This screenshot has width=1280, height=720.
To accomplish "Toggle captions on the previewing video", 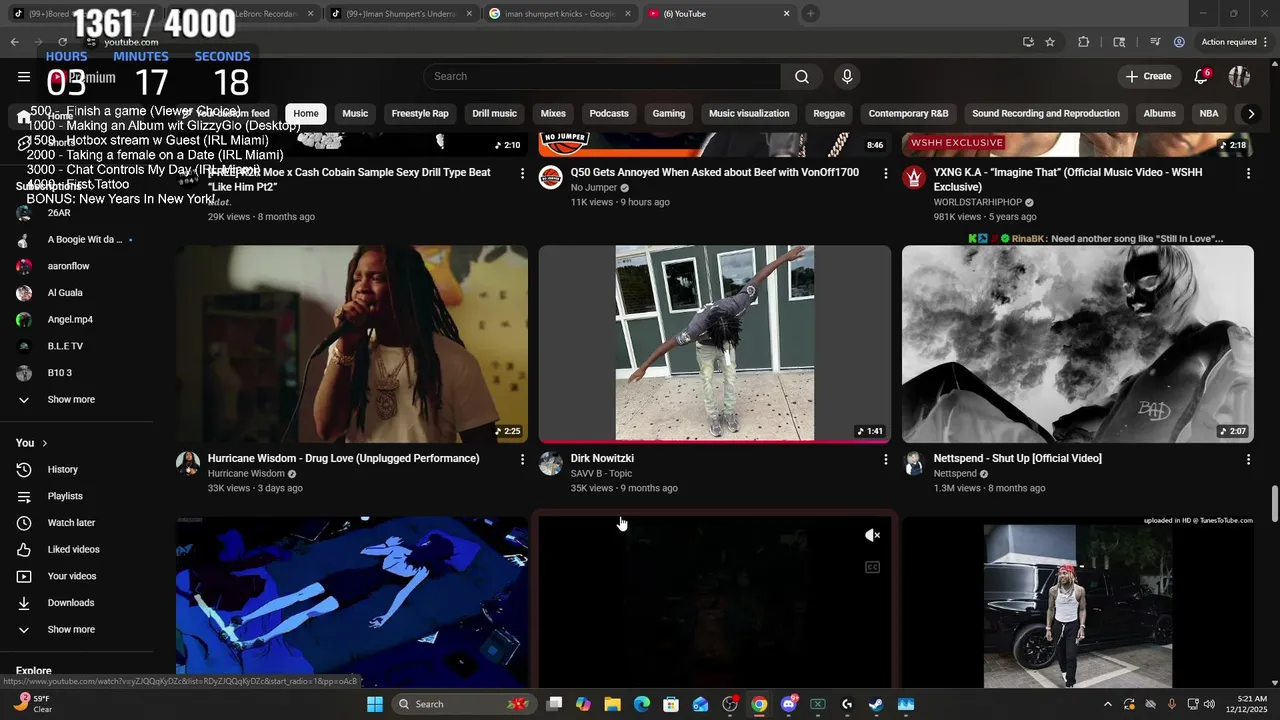I will click(872, 568).
